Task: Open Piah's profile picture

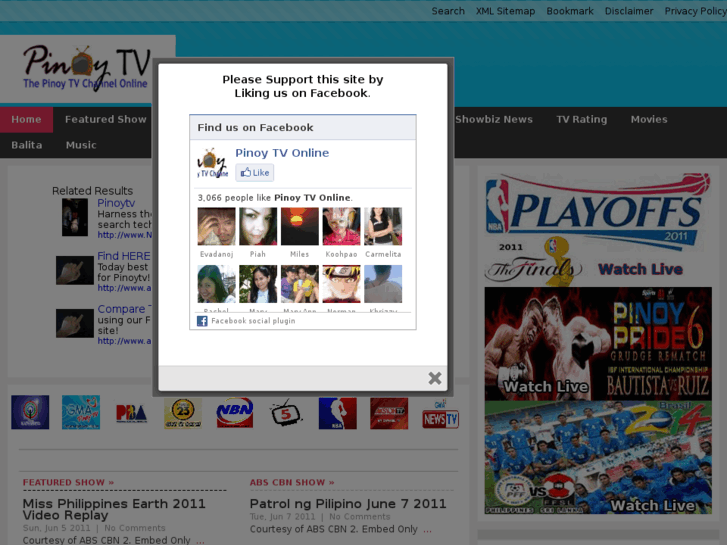Action: (258, 226)
